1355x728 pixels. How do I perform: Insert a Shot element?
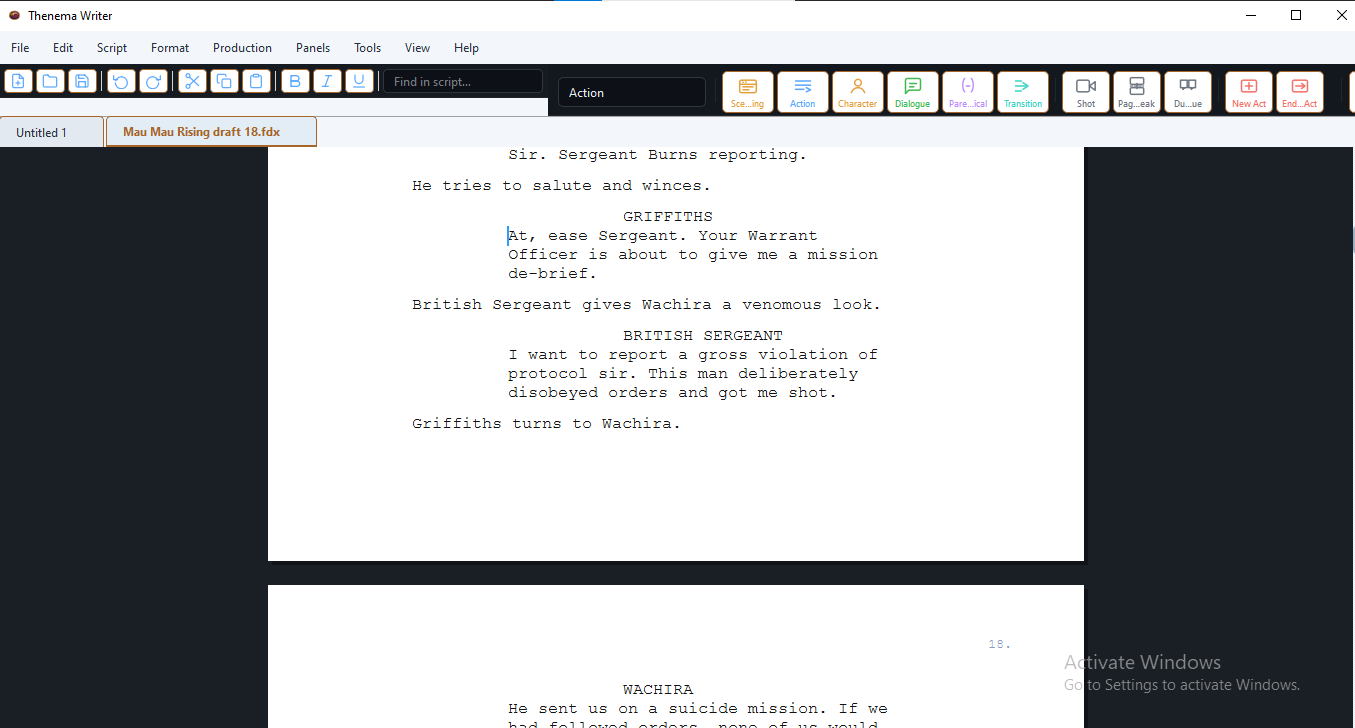pos(1086,92)
